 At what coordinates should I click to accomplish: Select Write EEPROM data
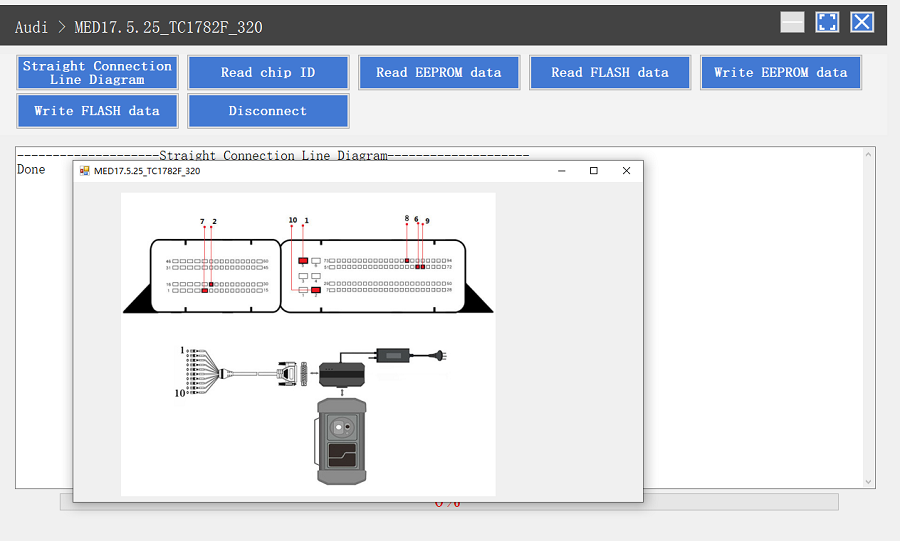pyautogui.click(x=780, y=72)
